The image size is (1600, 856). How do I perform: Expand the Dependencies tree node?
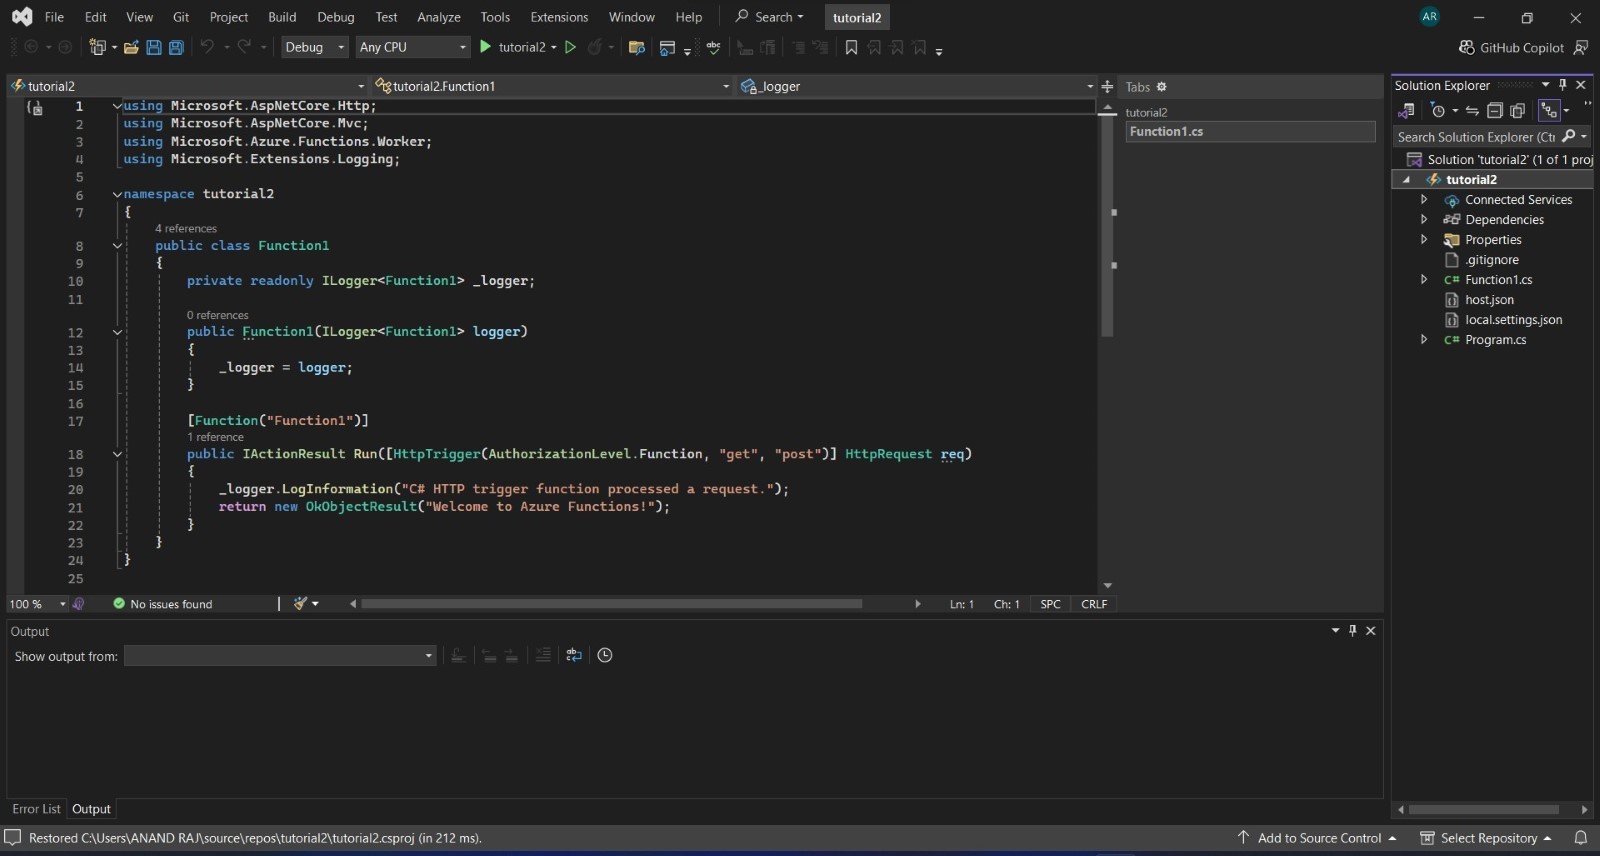tap(1424, 219)
